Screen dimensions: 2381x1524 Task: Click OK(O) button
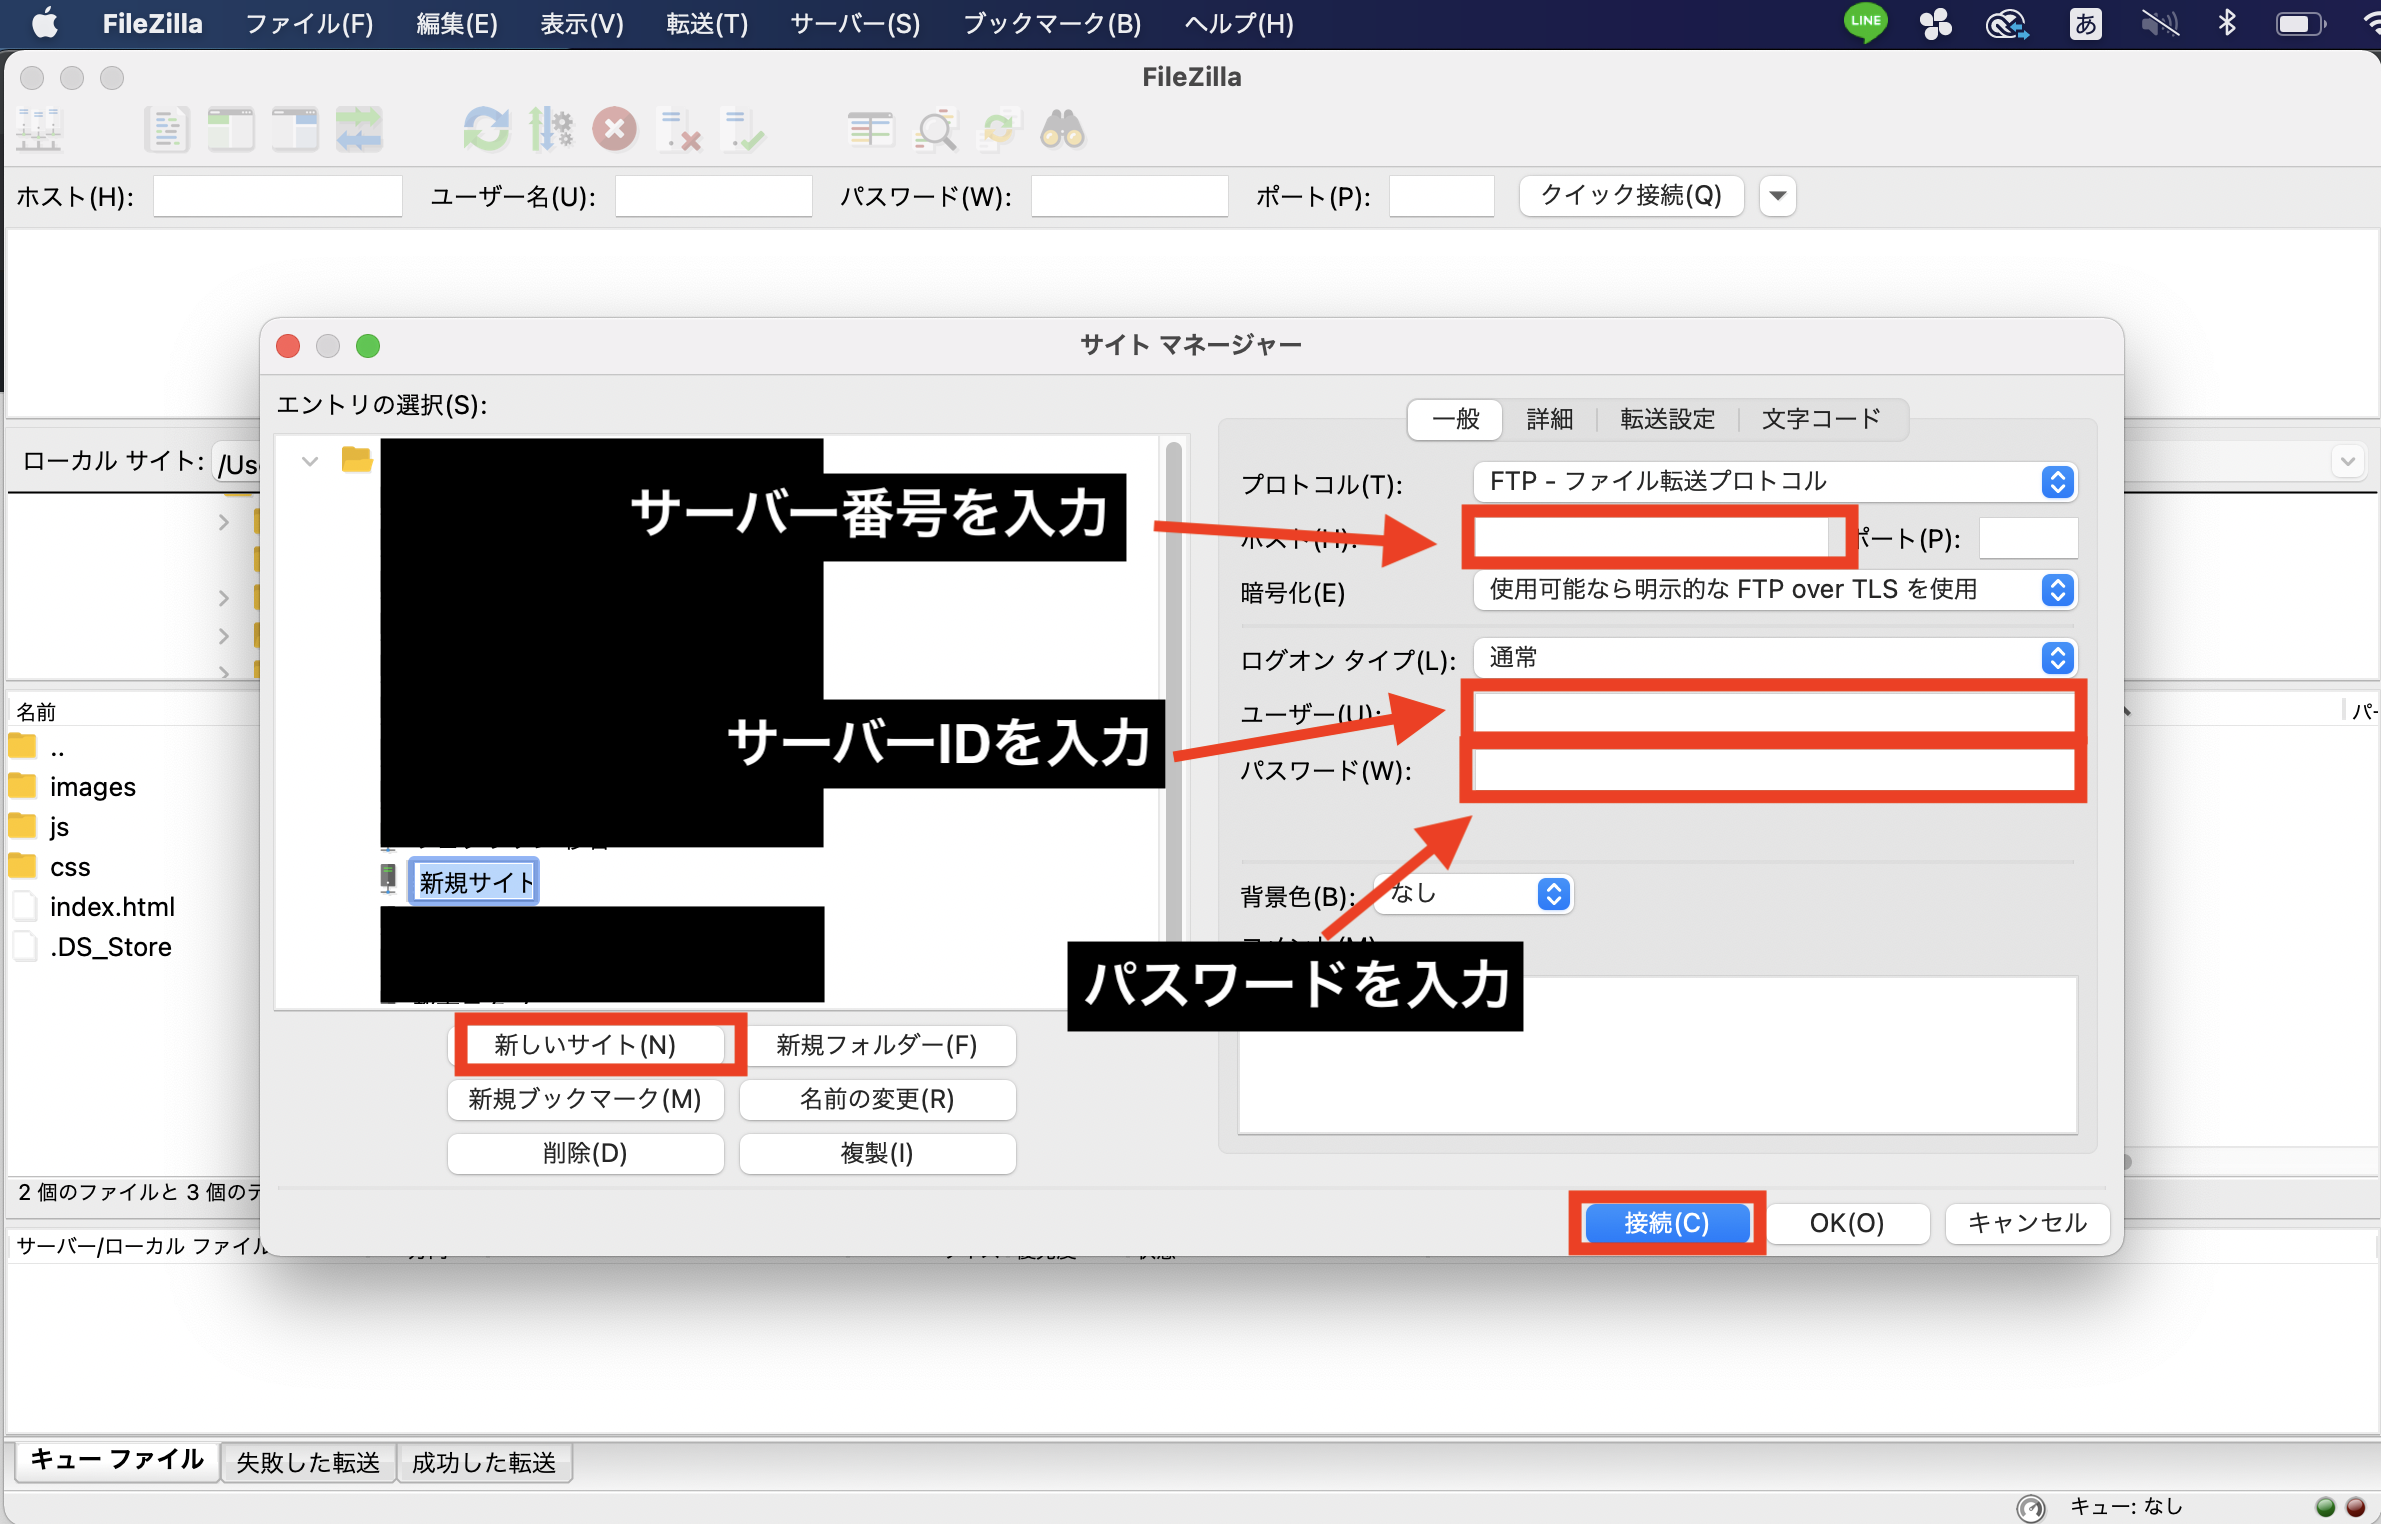tap(1847, 1223)
